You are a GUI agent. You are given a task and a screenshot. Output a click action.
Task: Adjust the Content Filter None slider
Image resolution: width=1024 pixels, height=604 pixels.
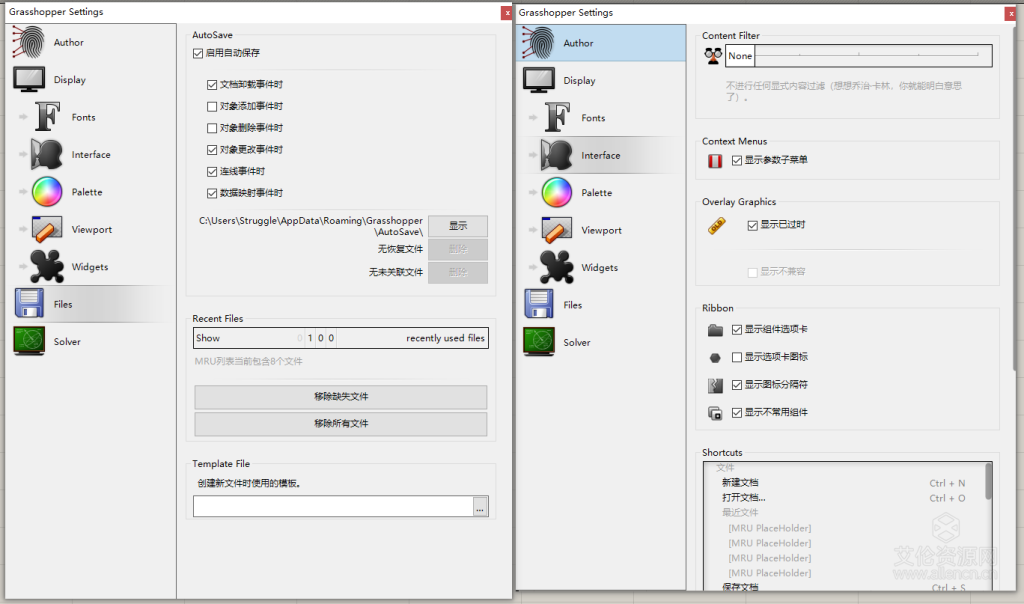click(859, 56)
